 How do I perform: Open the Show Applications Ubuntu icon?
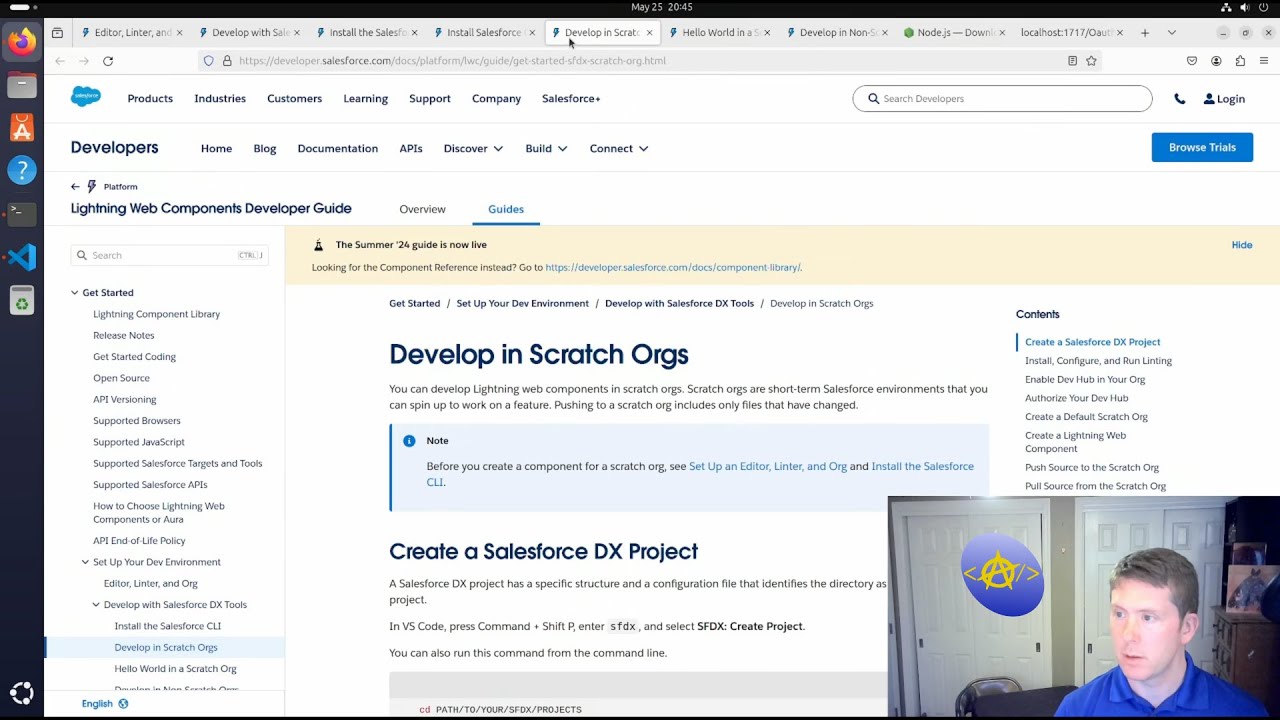pyautogui.click(x=21, y=693)
